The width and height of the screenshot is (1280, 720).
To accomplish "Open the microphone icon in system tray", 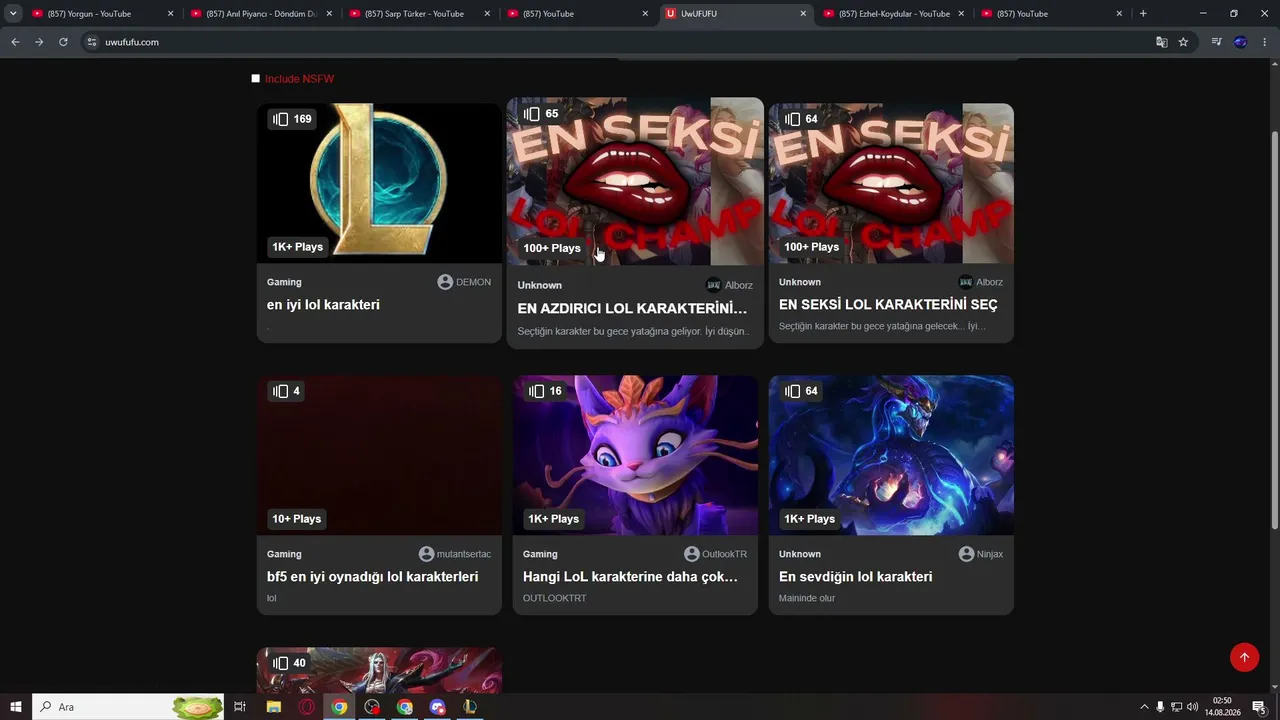I will [x=1160, y=707].
